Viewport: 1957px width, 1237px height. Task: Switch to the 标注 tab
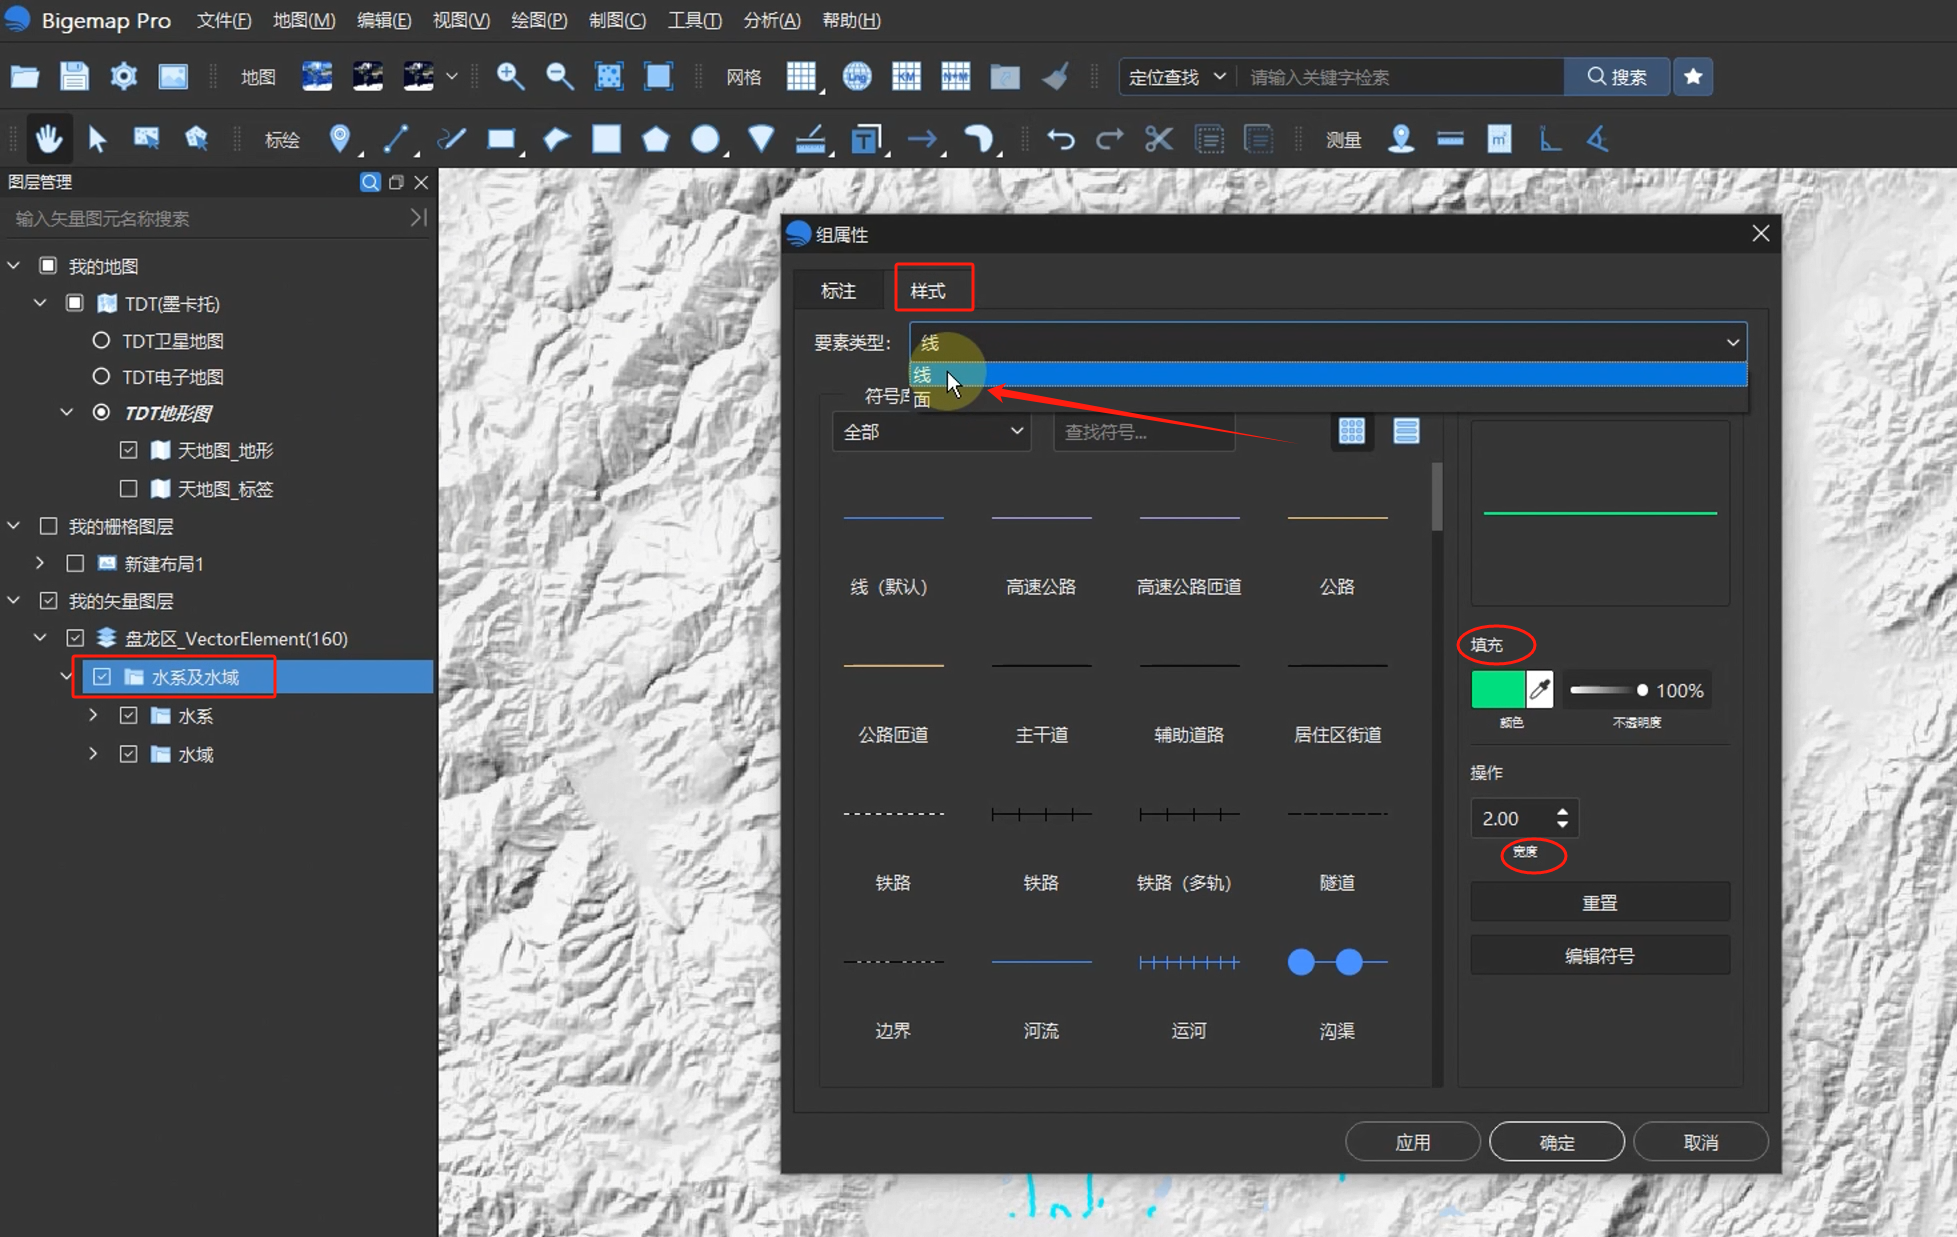click(x=838, y=291)
